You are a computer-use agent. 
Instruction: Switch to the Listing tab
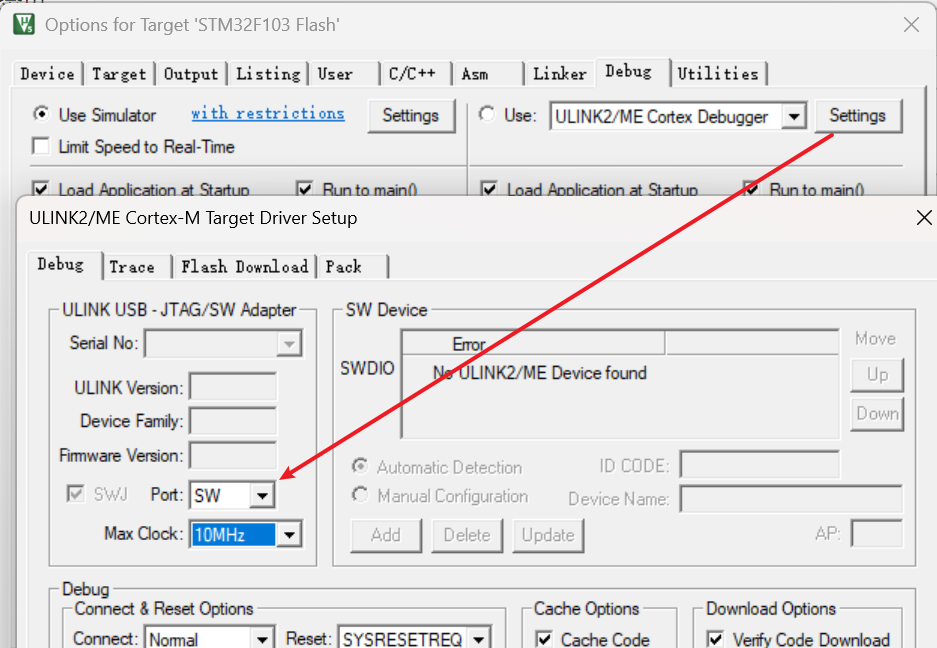pos(268,74)
